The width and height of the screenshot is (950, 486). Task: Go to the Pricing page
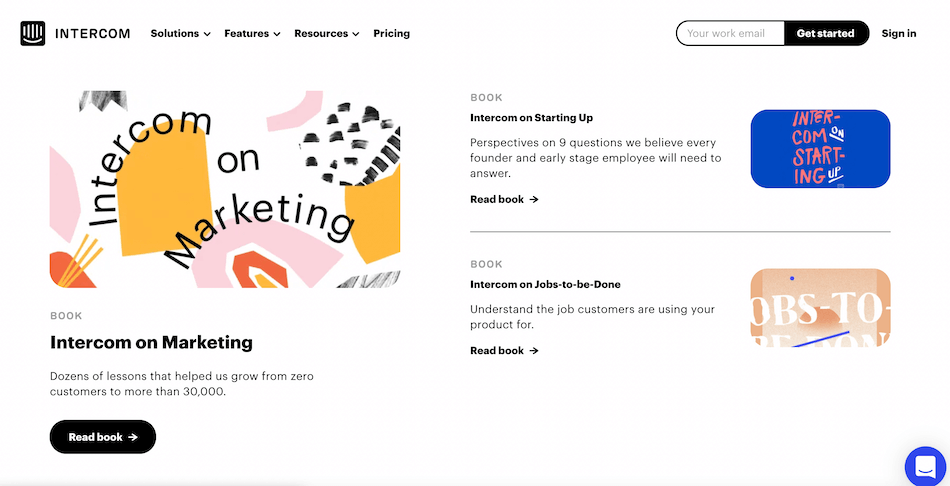391,33
